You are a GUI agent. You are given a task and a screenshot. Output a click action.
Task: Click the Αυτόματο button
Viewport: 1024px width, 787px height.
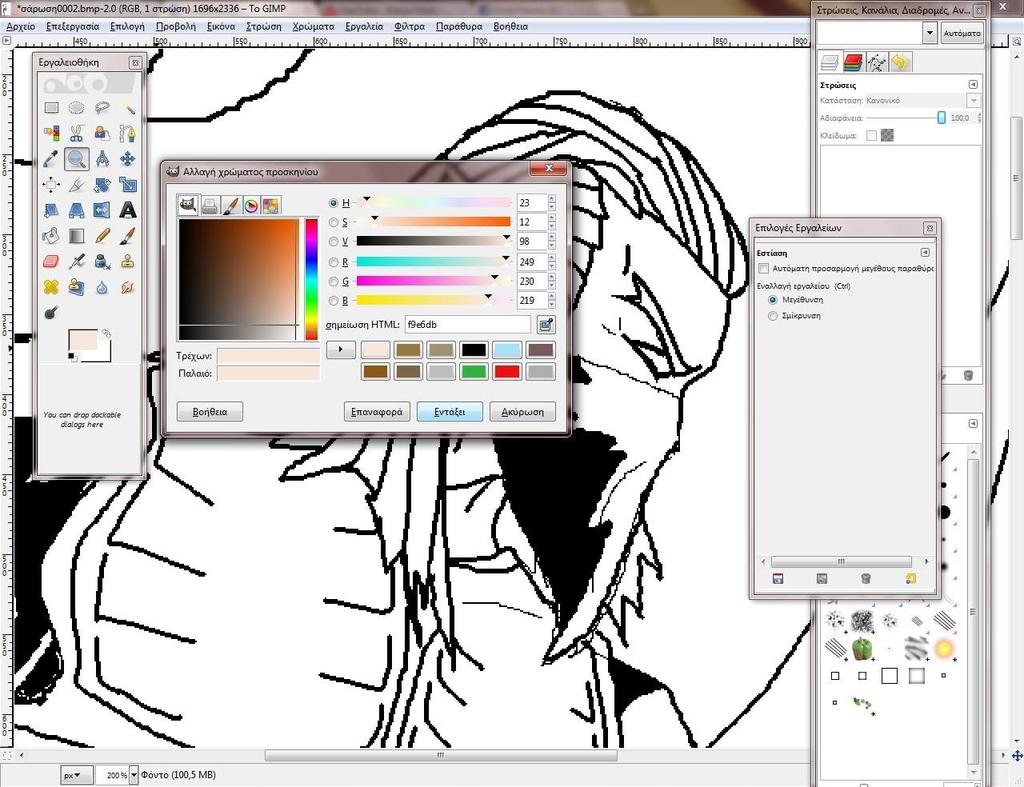962,33
